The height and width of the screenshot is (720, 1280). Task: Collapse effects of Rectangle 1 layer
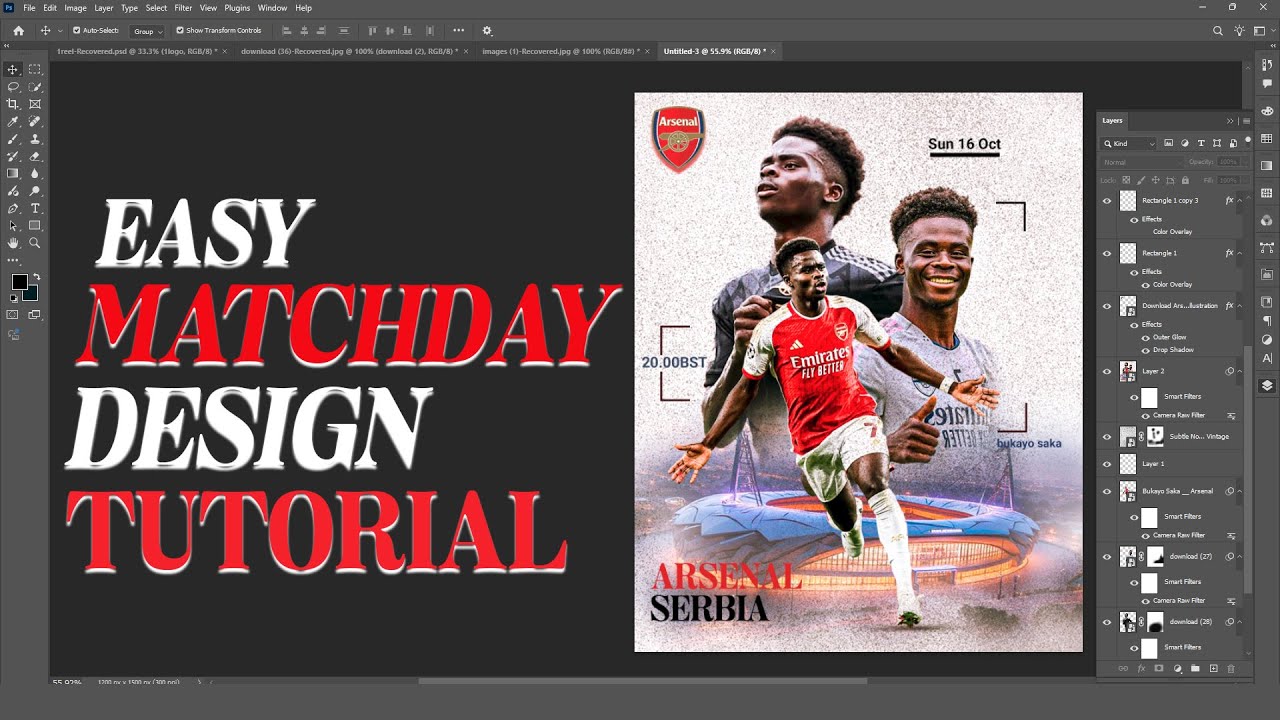[x=1240, y=253]
